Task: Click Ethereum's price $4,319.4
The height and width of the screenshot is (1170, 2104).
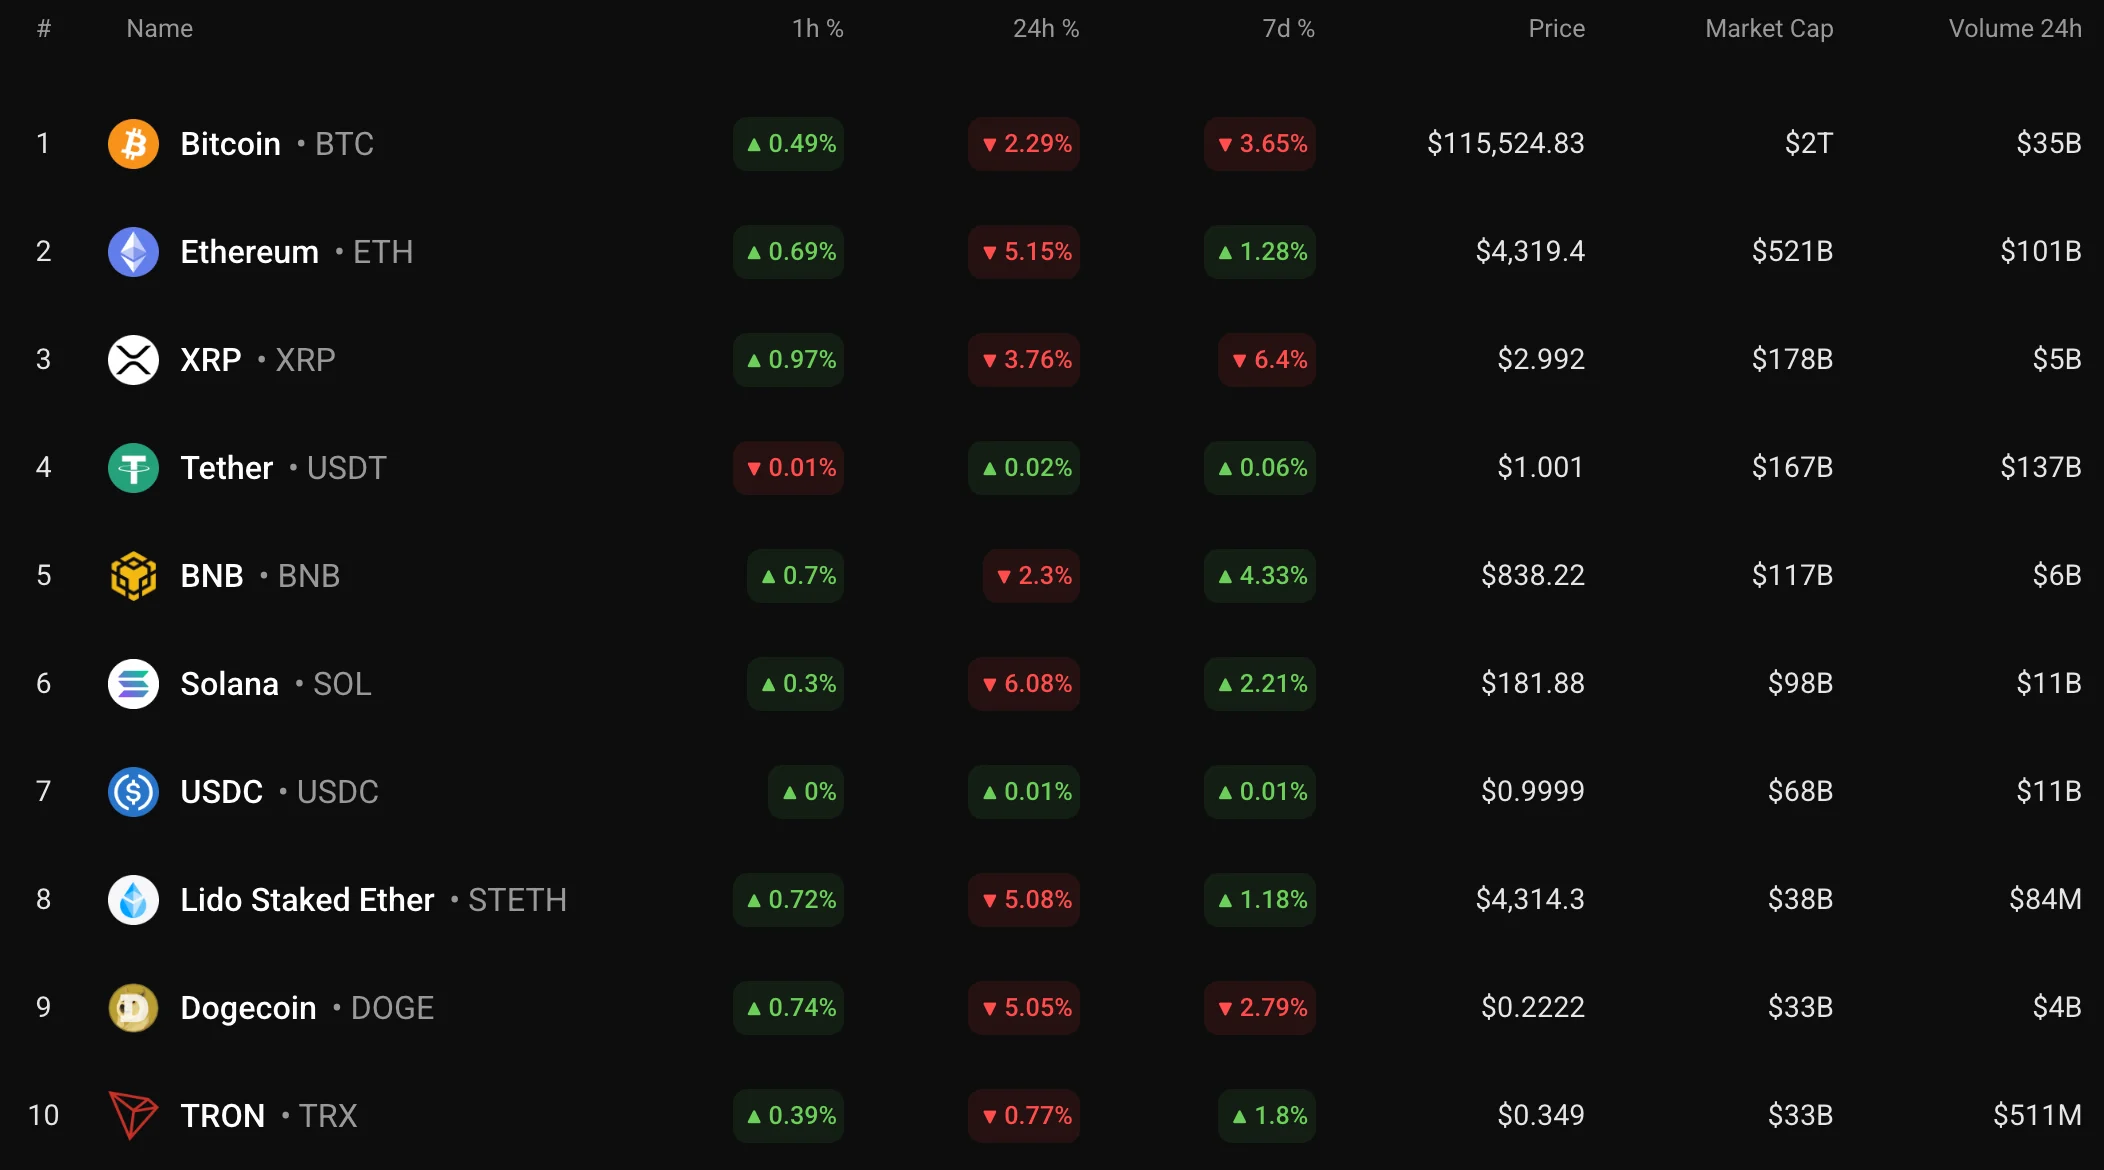Action: click(1529, 252)
